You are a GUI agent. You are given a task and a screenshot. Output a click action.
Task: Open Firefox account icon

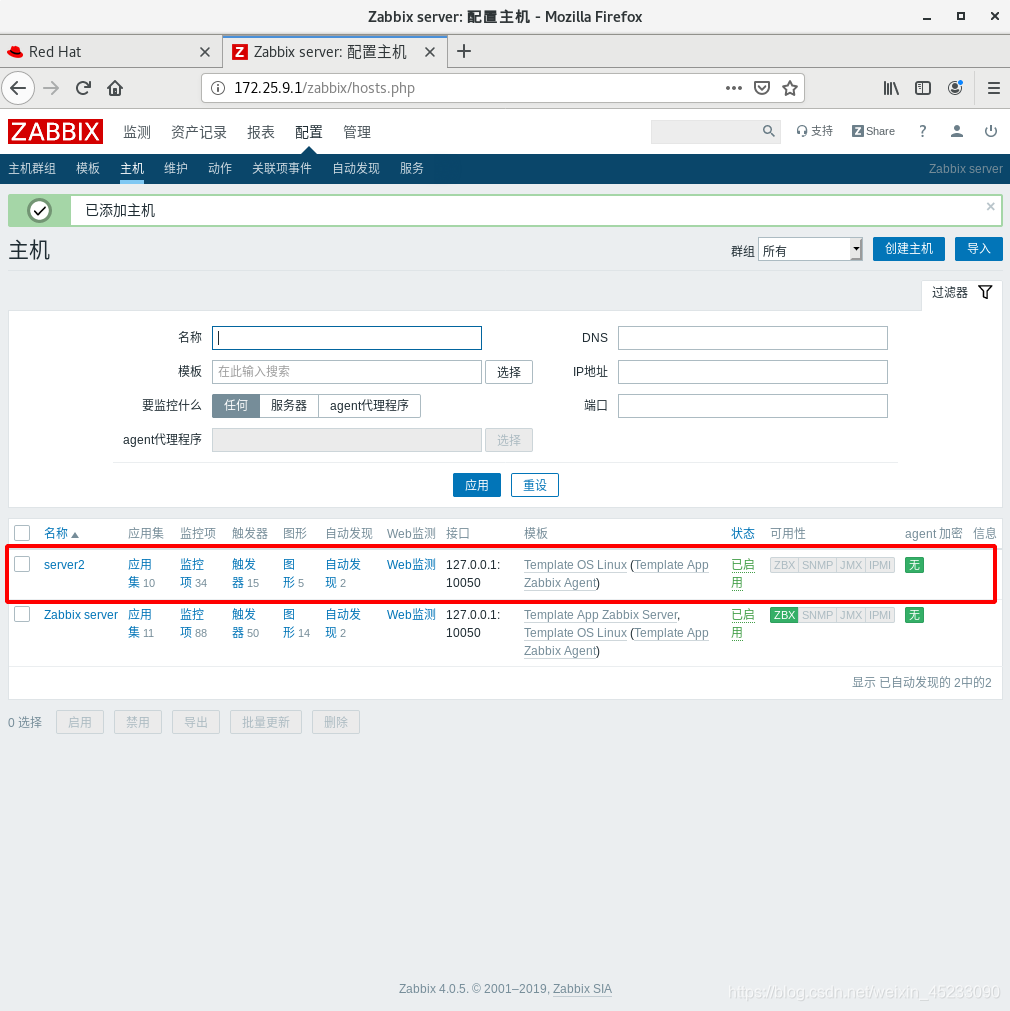[955, 88]
